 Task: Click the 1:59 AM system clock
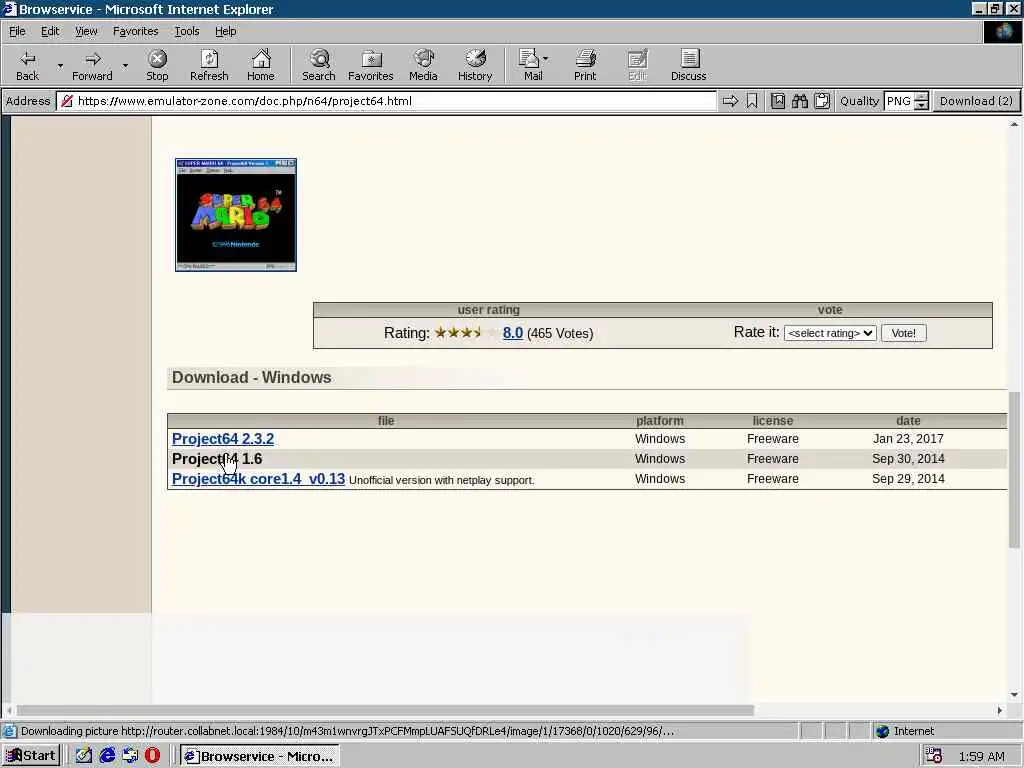click(981, 756)
